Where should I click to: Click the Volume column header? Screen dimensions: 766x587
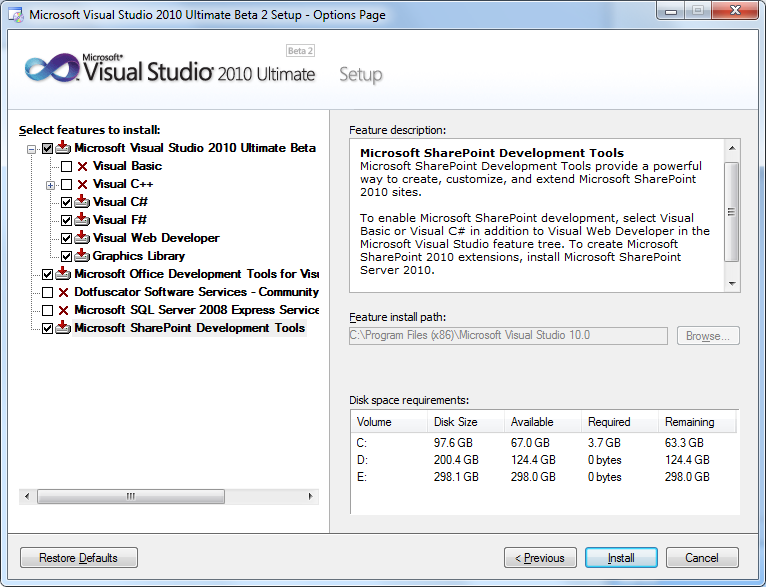click(389, 422)
